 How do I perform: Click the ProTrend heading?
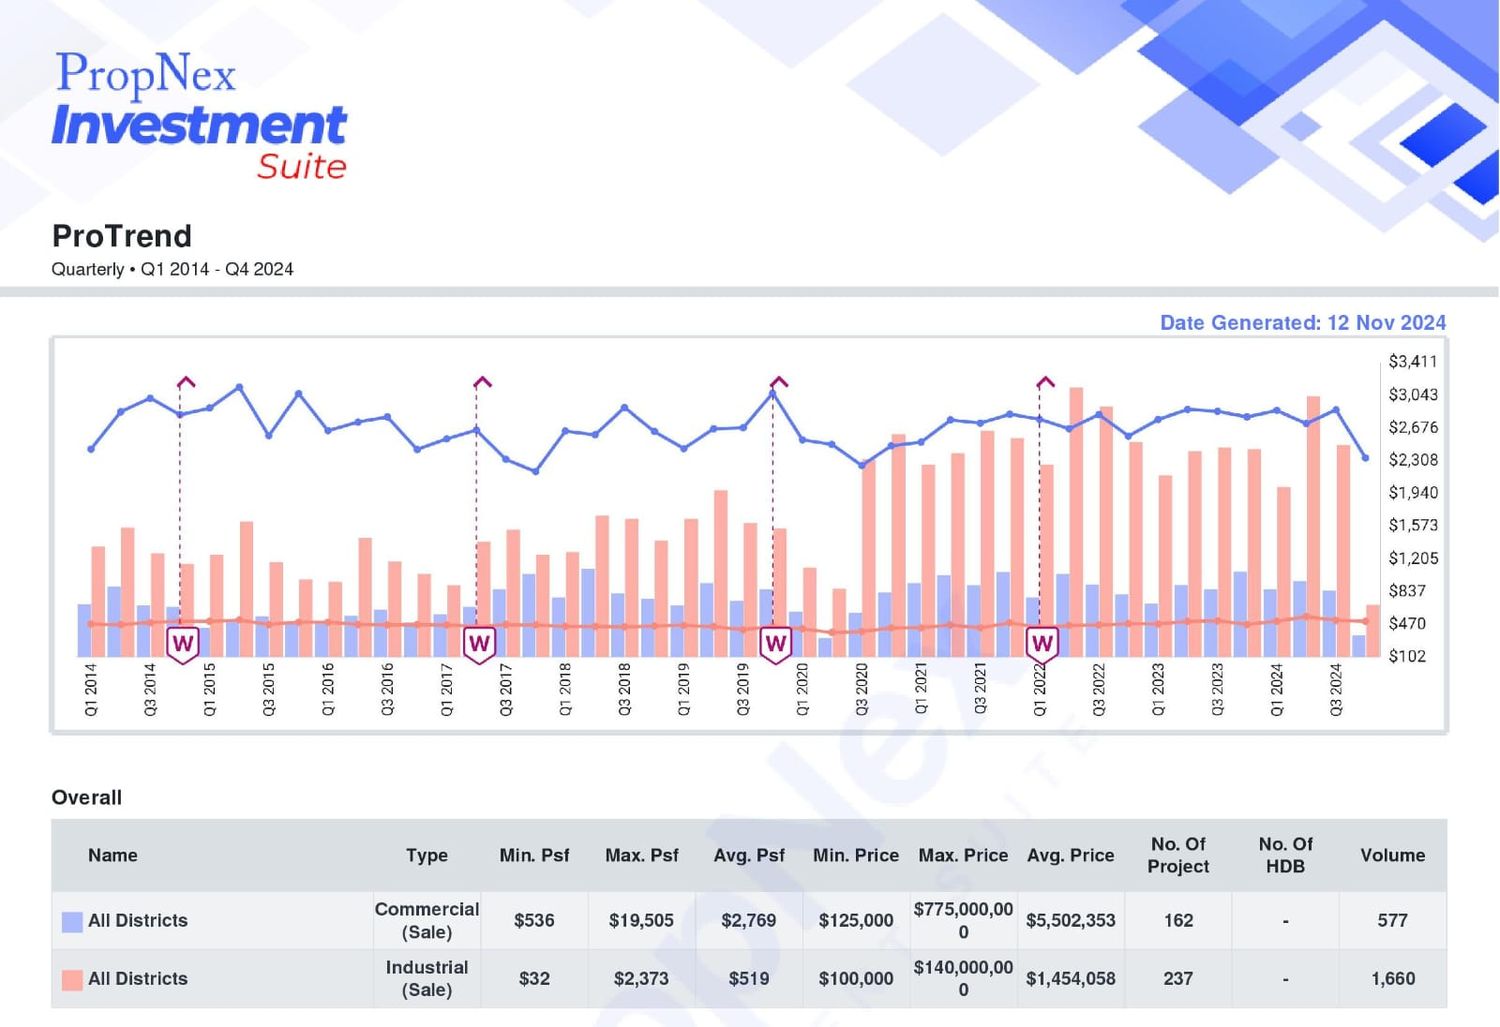(x=122, y=236)
